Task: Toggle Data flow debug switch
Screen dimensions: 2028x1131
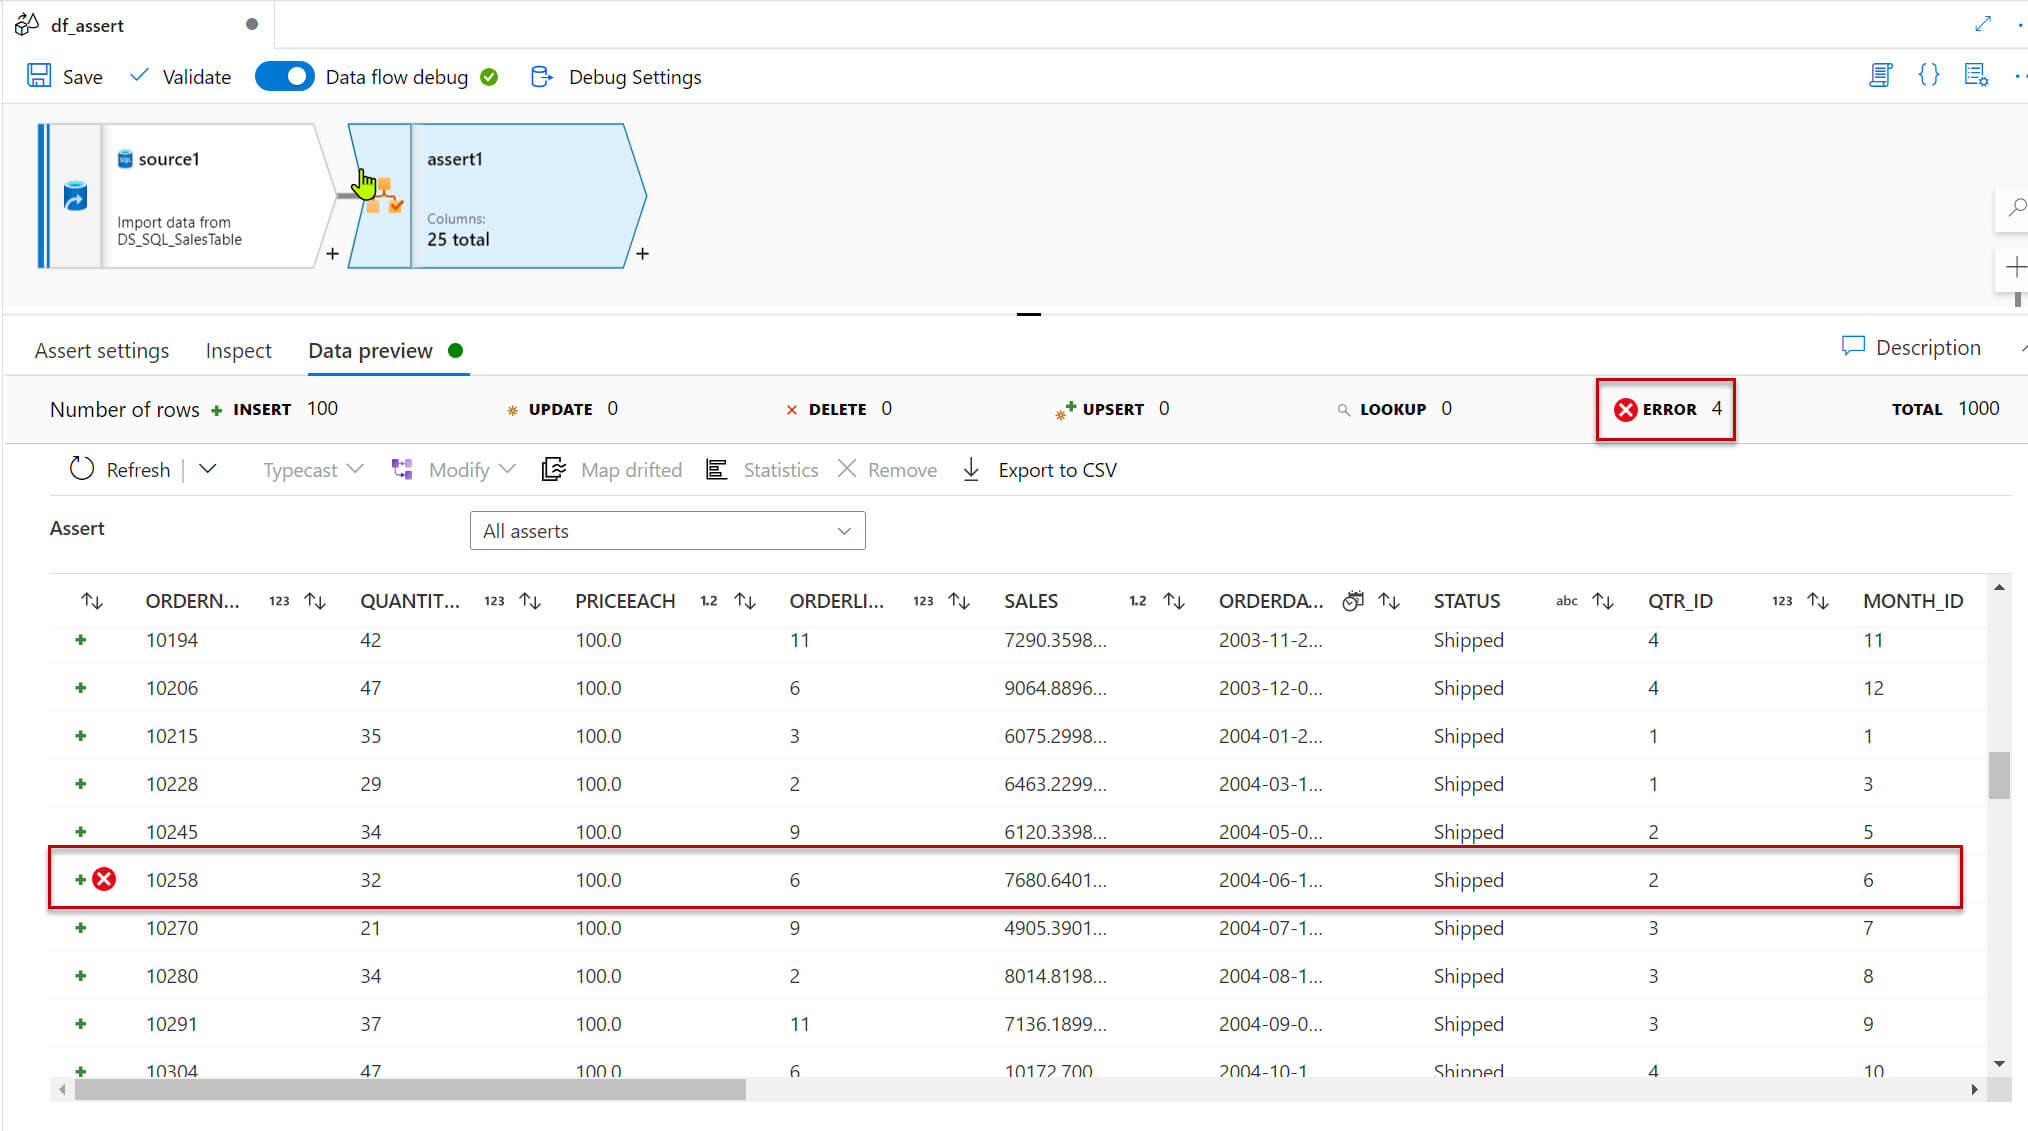Action: pyautogui.click(x=284, y=77)
